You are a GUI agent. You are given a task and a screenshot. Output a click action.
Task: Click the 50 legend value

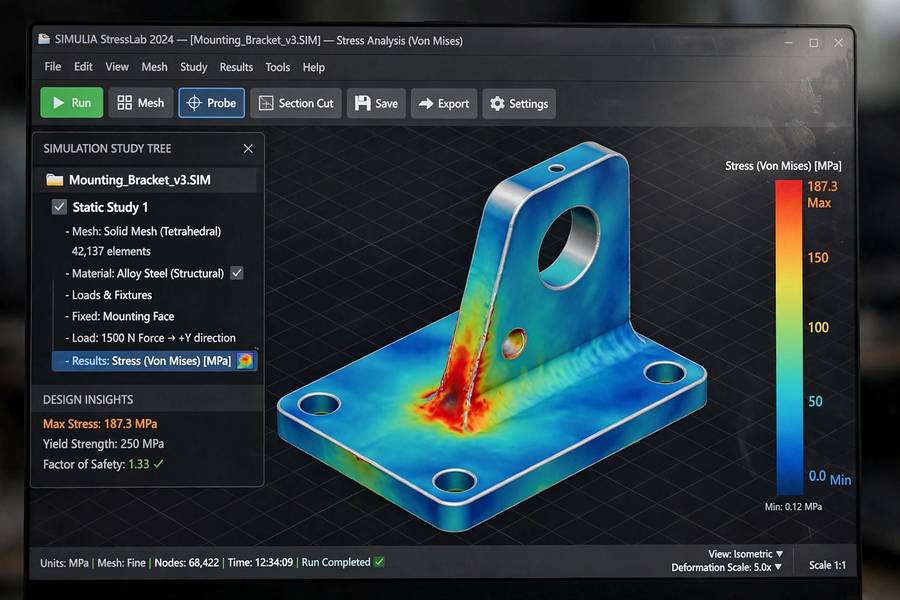coord(815,401)
